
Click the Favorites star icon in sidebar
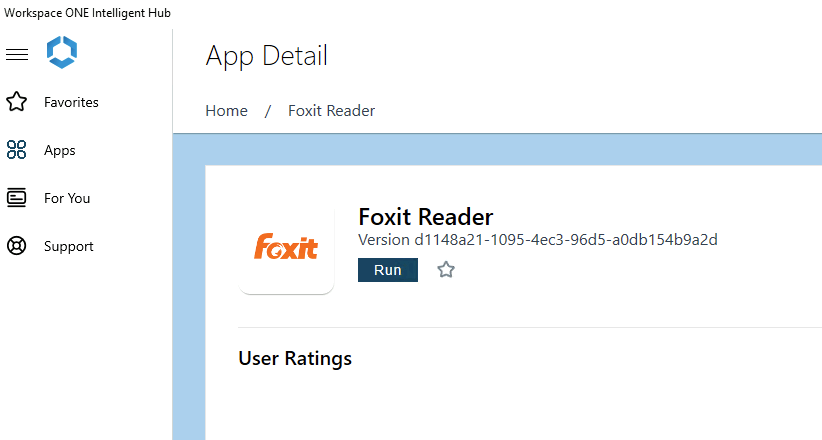17,102
